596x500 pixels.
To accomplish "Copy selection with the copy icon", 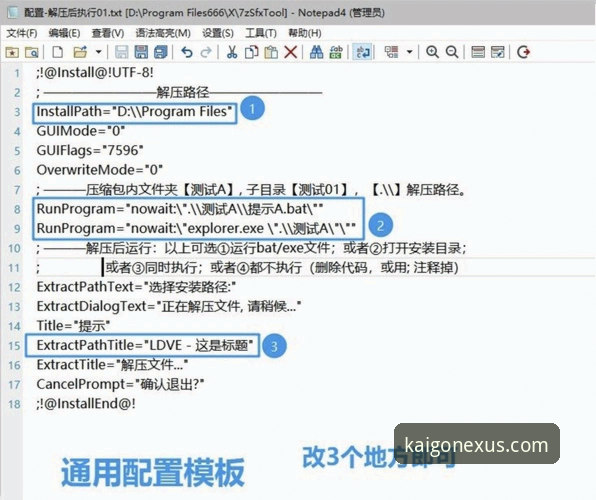I will click(x=251, y=52).
